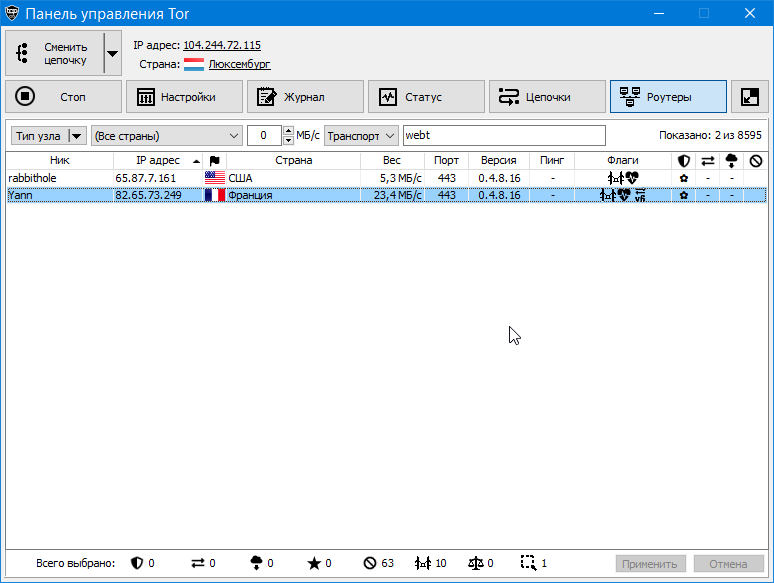This screenshot has height=583, width=774.
Task: Click the bridge counter icon showing 10
Action: tap(430, 563)
